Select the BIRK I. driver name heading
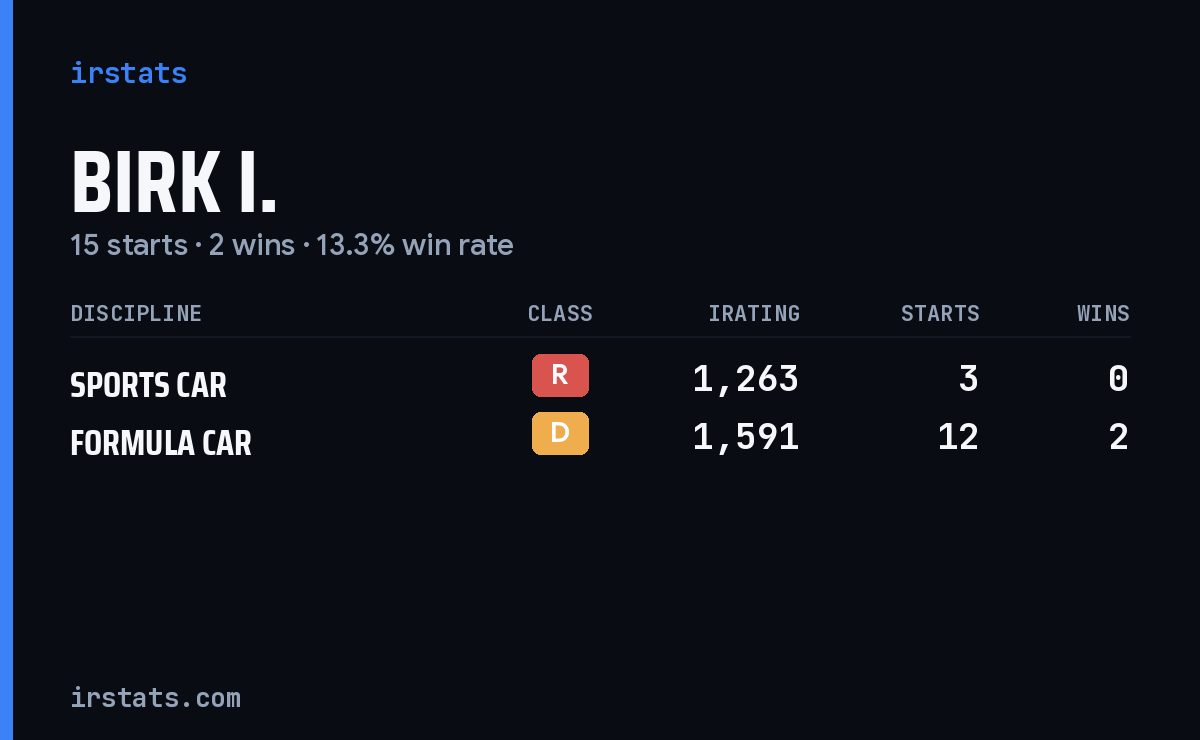The width and height of the screenshot is (1200, 740). (x=173, y=183)
